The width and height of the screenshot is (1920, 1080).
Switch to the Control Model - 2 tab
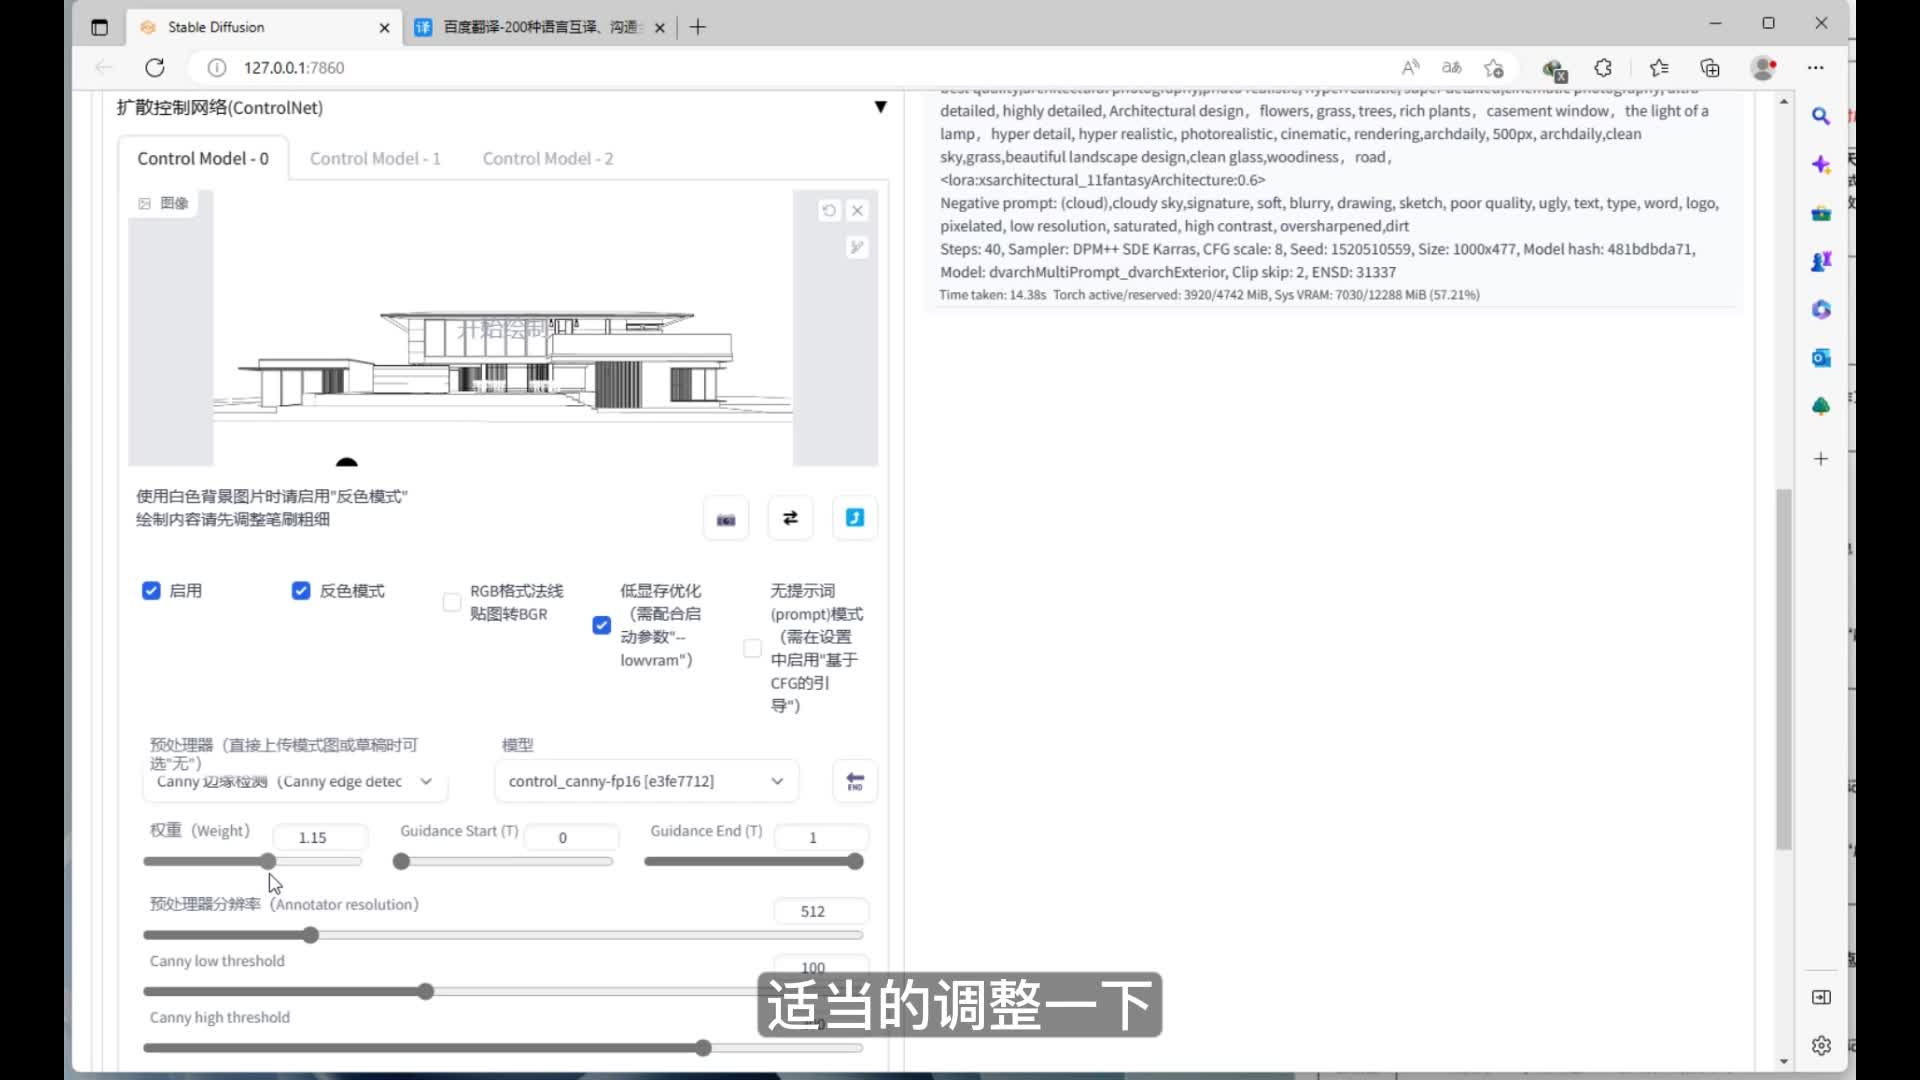click(x=548, y=158)
